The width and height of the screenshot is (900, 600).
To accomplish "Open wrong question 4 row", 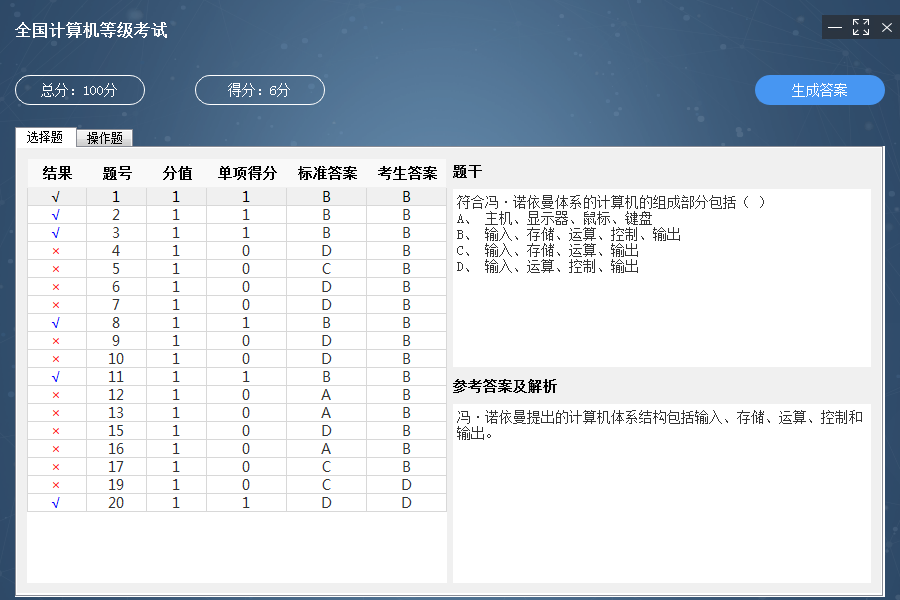I will pyautogui.click(x=236, y=251).
